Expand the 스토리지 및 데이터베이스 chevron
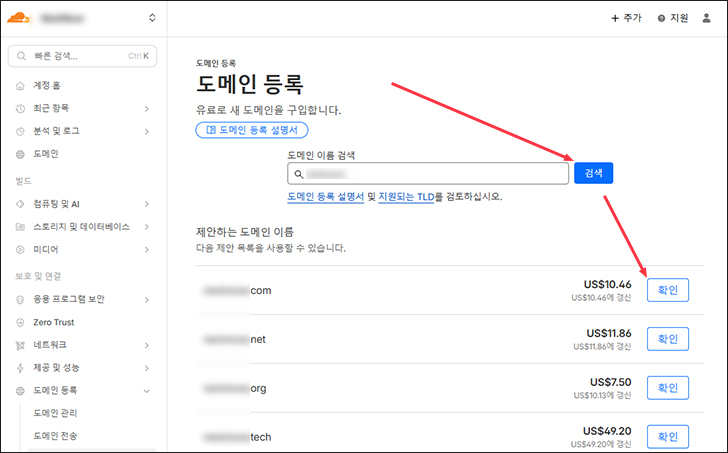The height and width of the screenshot is (453, 728). [x=147, y=227]
